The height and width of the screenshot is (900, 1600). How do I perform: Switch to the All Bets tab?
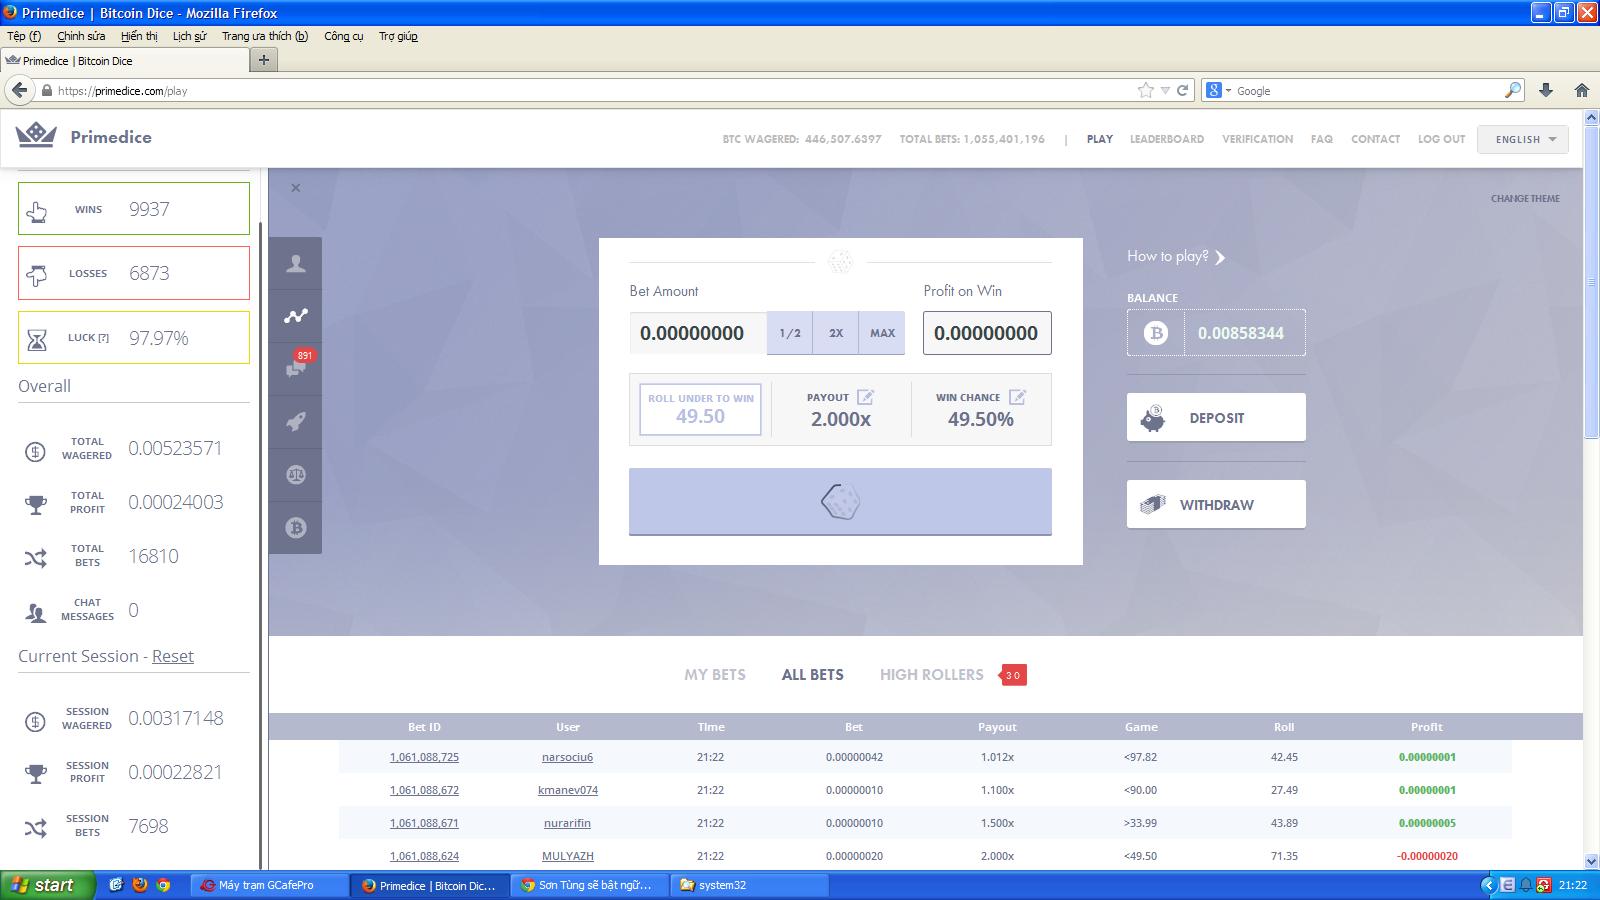point(813,675)
